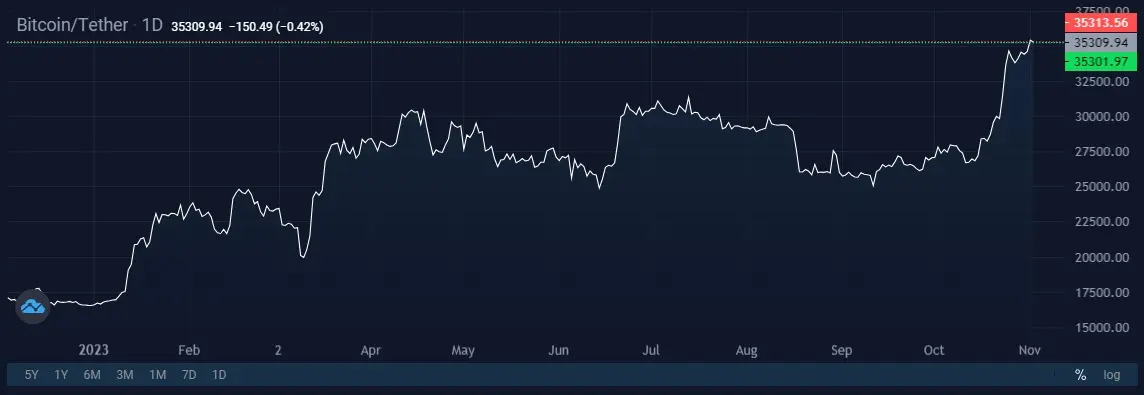
Task: Select the 1M time range
Action: pyautogui.click(x=157, y=375)
